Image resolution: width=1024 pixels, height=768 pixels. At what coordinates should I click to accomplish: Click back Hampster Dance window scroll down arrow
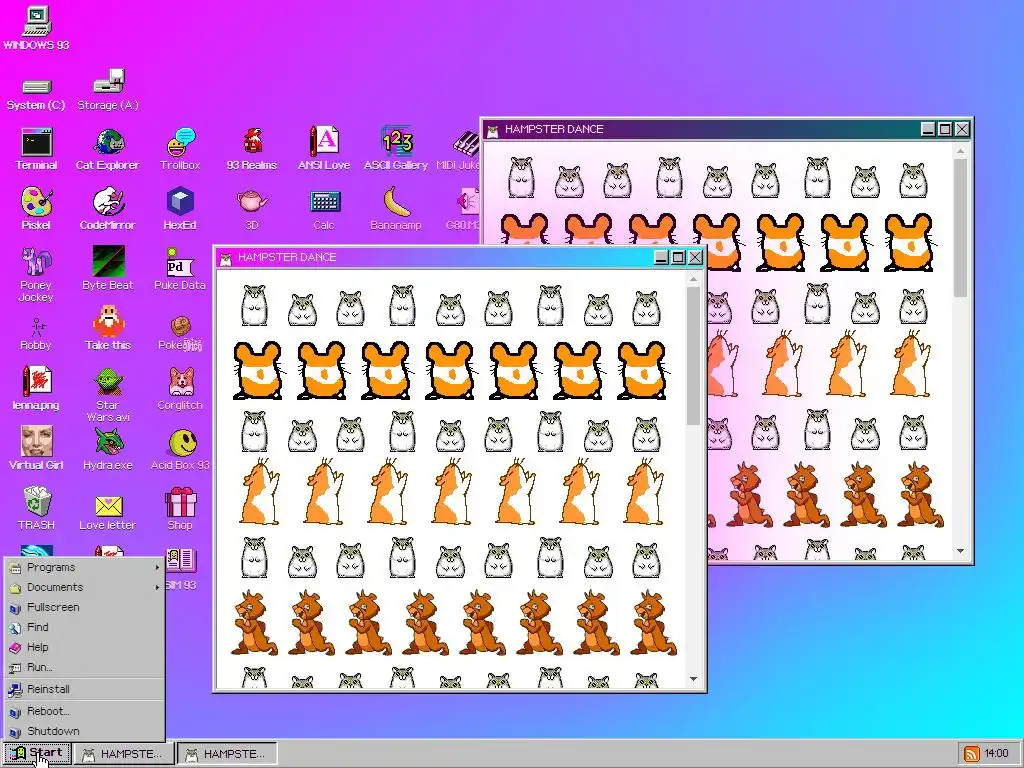(x=960, y=551)
